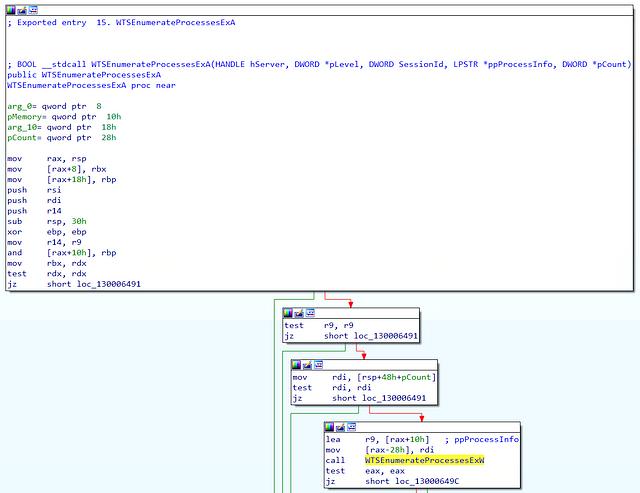Viewport: 640px width, 493px height.
Task: Click the 'push rdi' instruction
Action: click(x=34, y=200)
